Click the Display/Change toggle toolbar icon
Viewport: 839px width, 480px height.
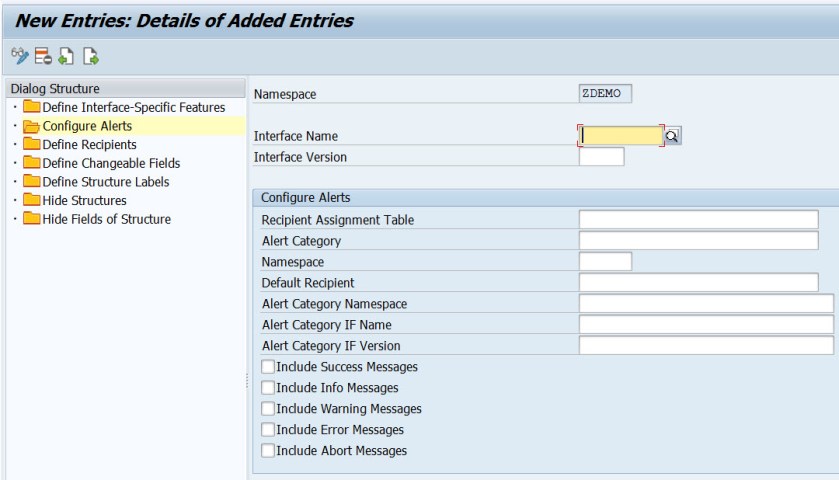pos(19,55)
